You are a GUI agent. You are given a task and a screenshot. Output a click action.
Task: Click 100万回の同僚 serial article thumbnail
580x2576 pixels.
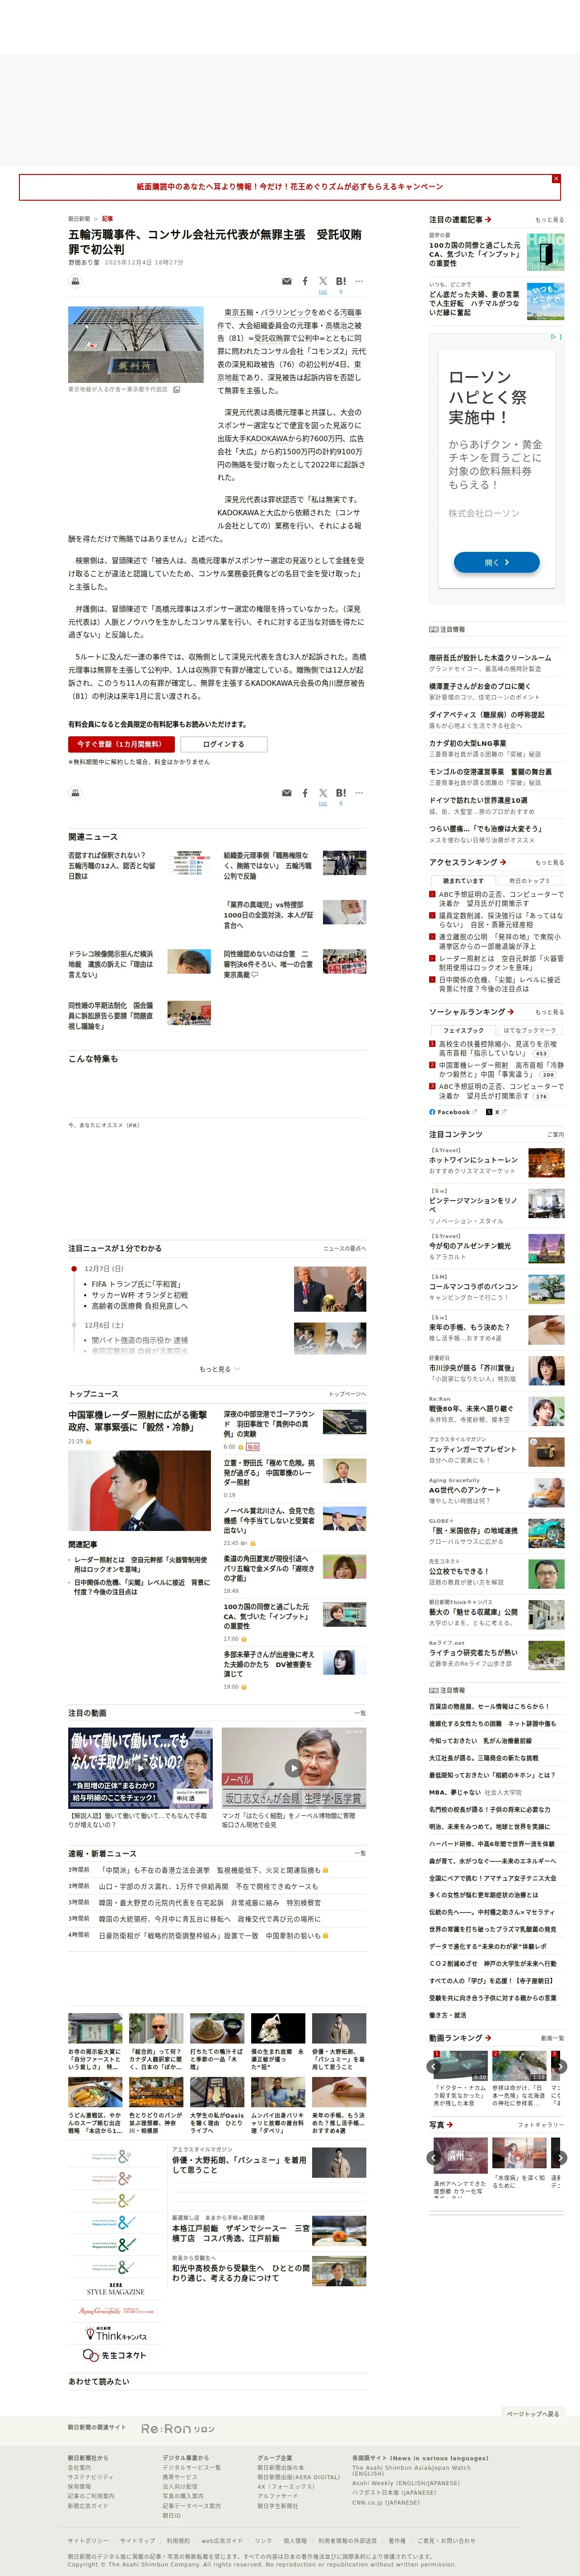tap(545, 252)
